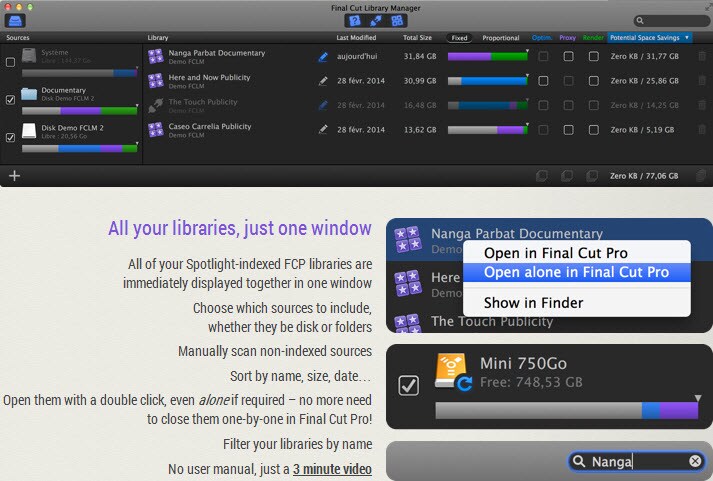Click the Mini 750Go orange drive icon
713x481 pixels.
coord(452,372)
